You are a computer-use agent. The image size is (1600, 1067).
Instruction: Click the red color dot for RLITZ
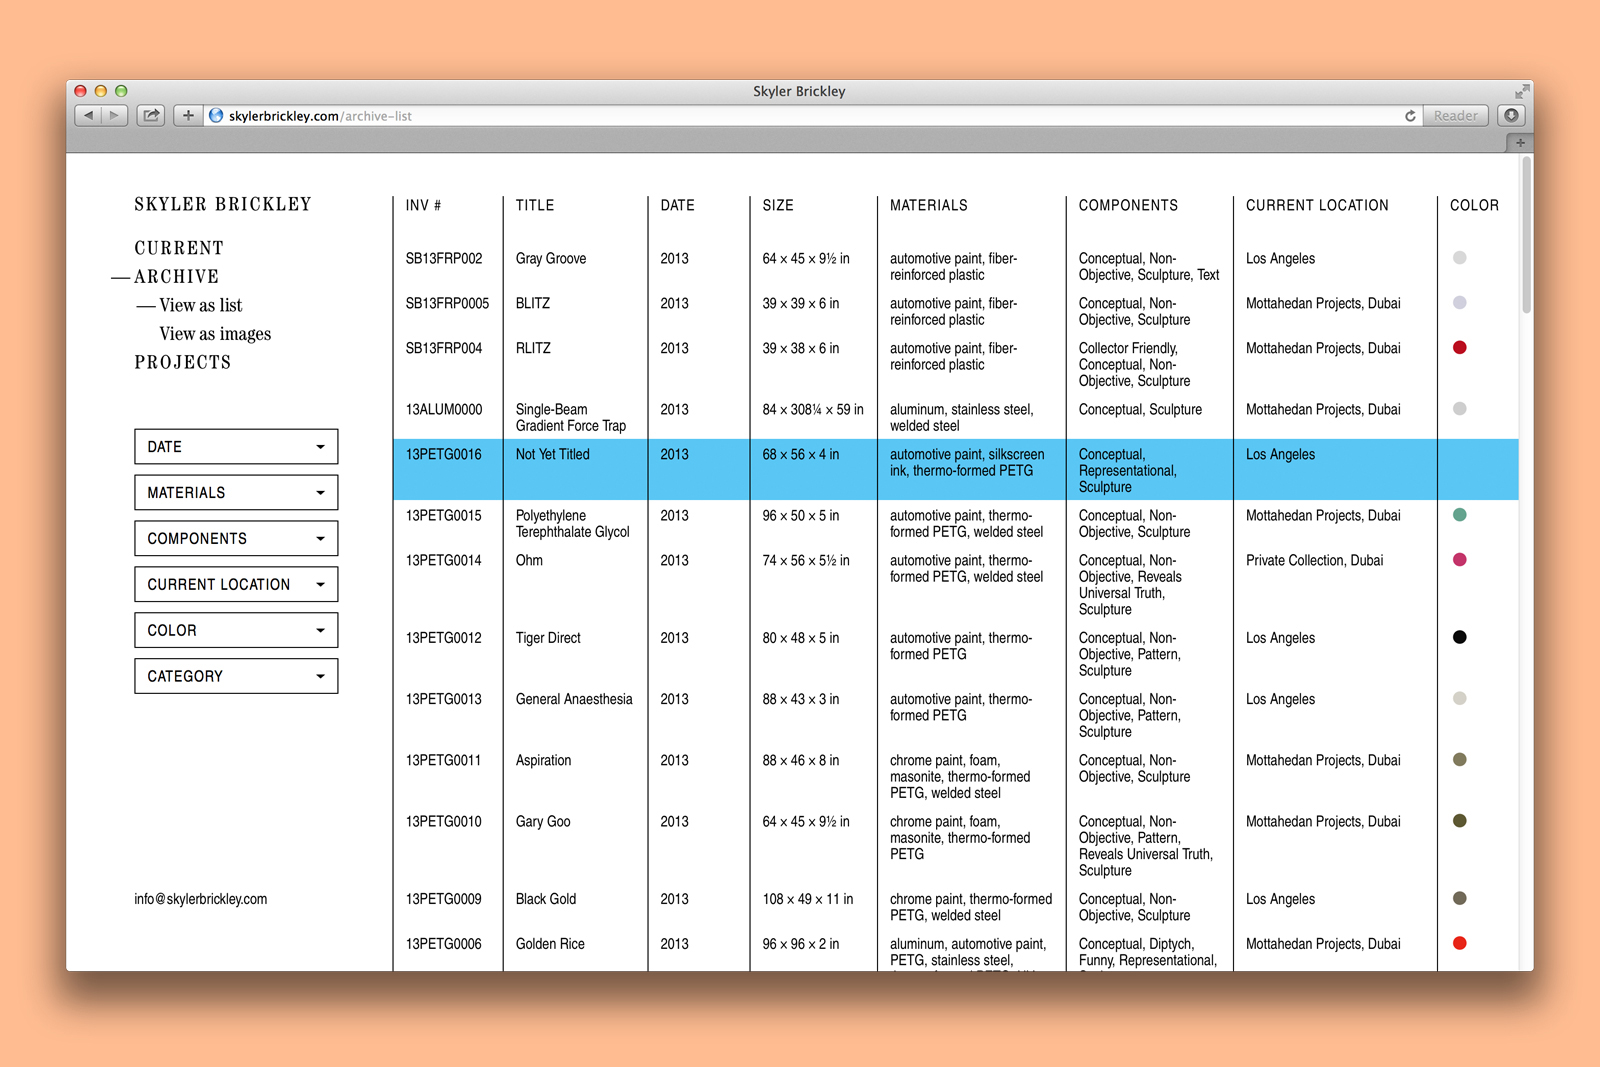pos(1459,348)
